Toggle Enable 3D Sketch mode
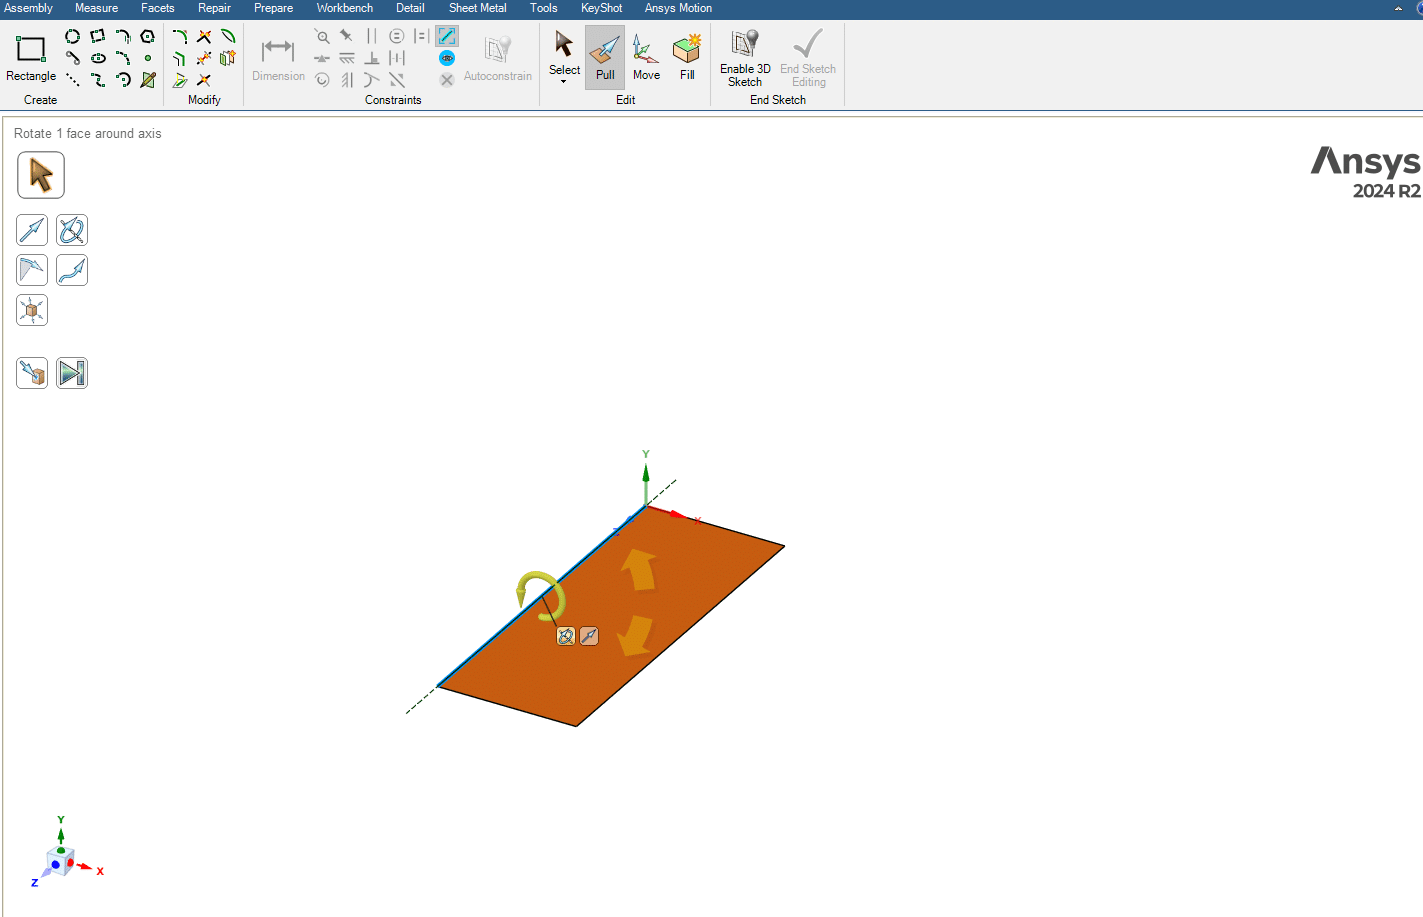1423x917 pixels. [x=745, y=58]
